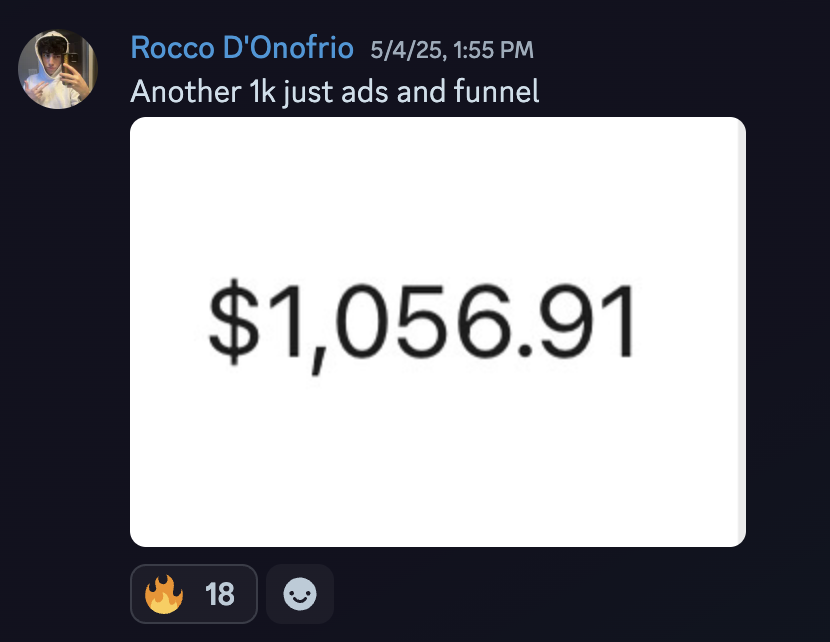830x642 pixels.
Task: Click the word 'funnel' in the message
Action: (x=497, y=91)
